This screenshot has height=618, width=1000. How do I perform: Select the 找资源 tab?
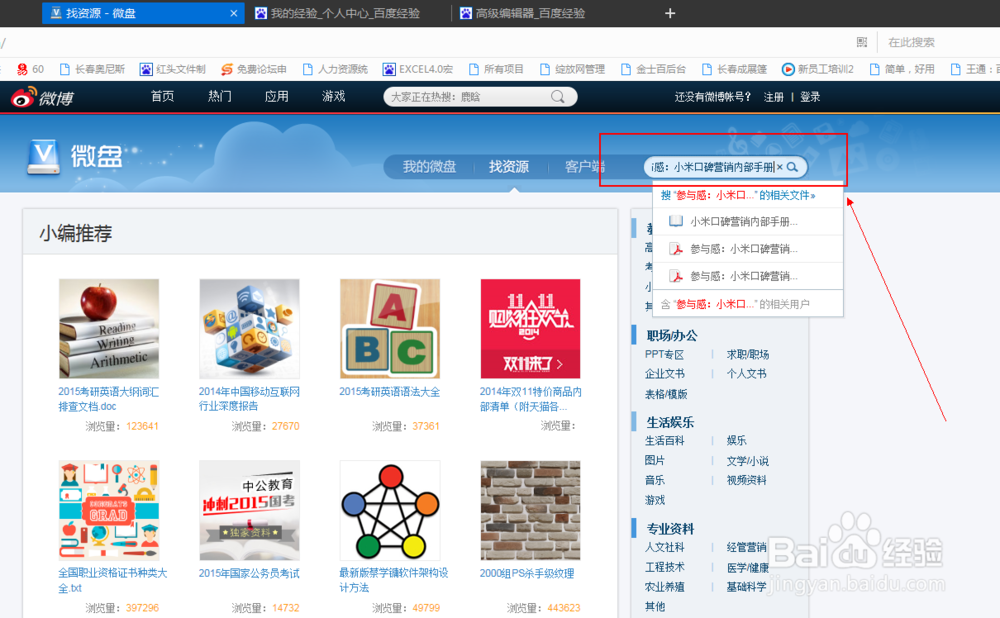pos(509,167)
